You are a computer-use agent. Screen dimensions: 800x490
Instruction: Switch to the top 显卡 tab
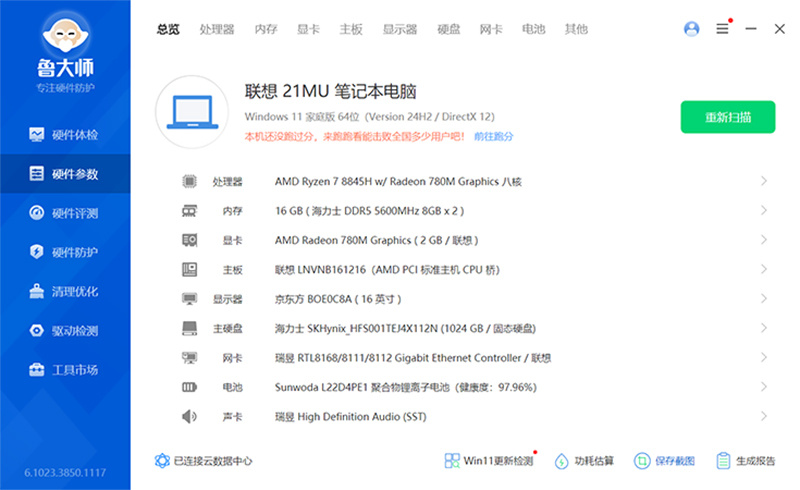(x=308, y=29)
